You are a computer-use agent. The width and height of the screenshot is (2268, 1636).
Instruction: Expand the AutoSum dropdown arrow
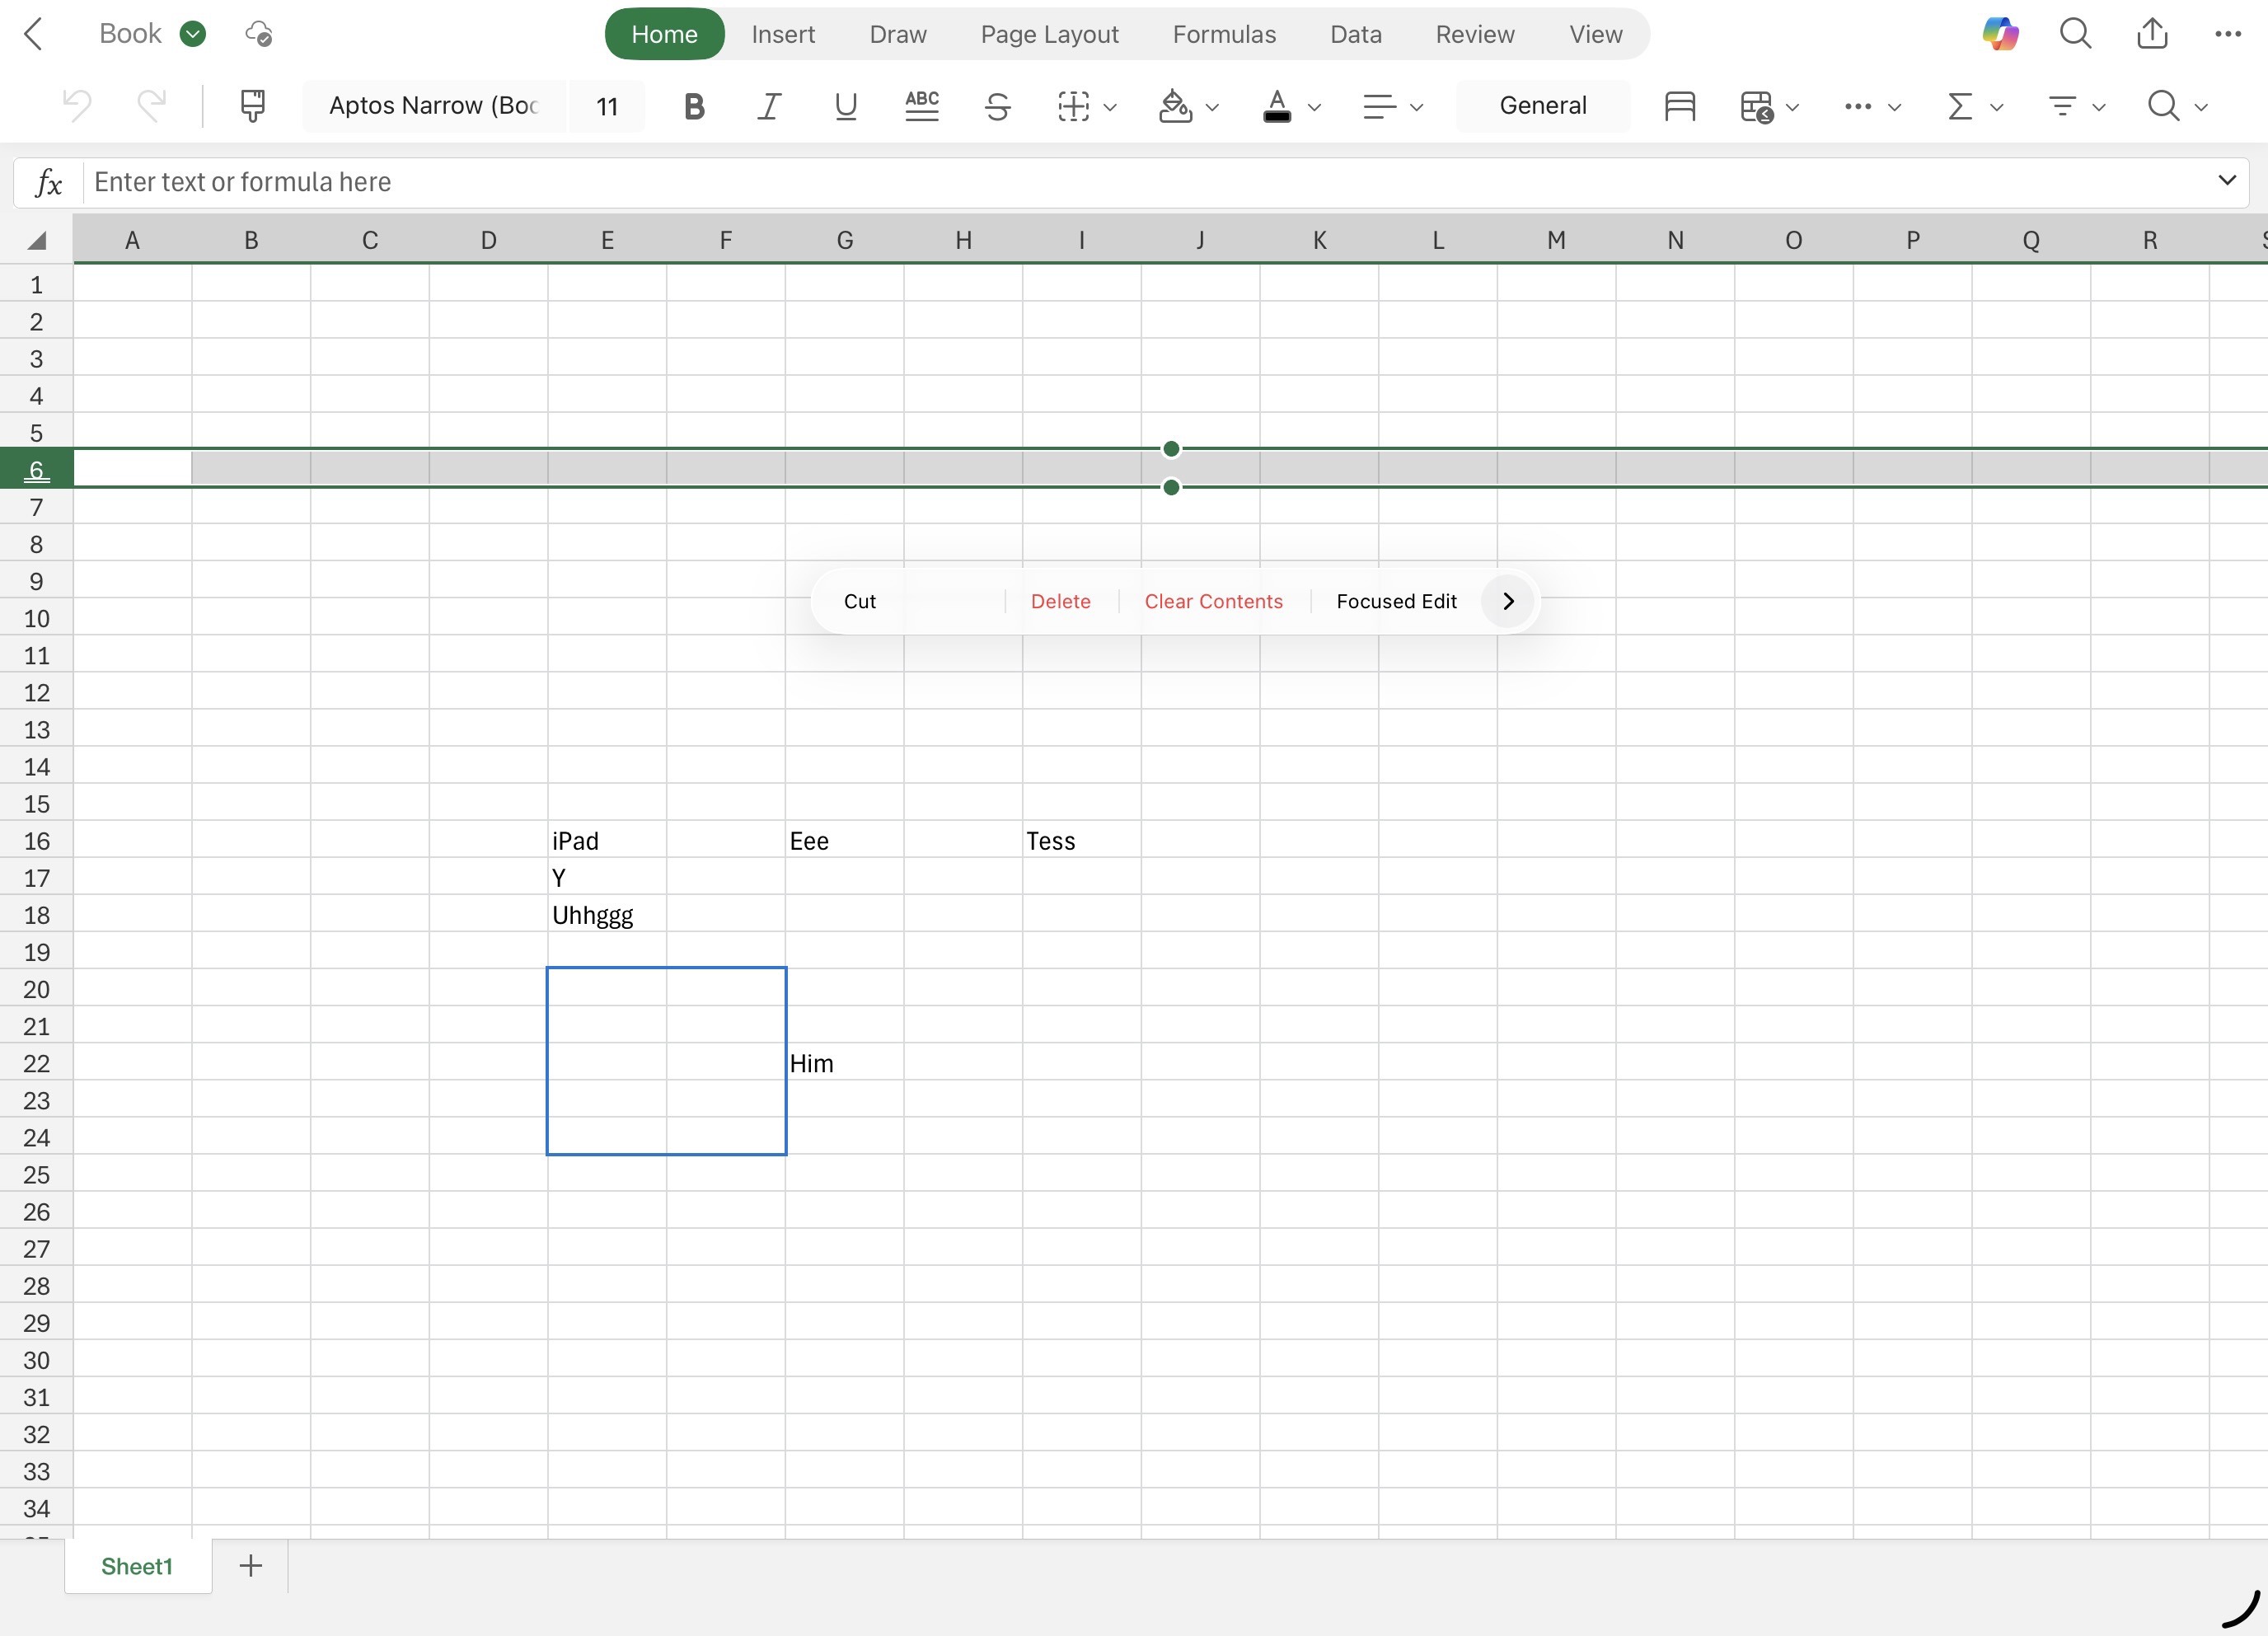pos(1996,107)
